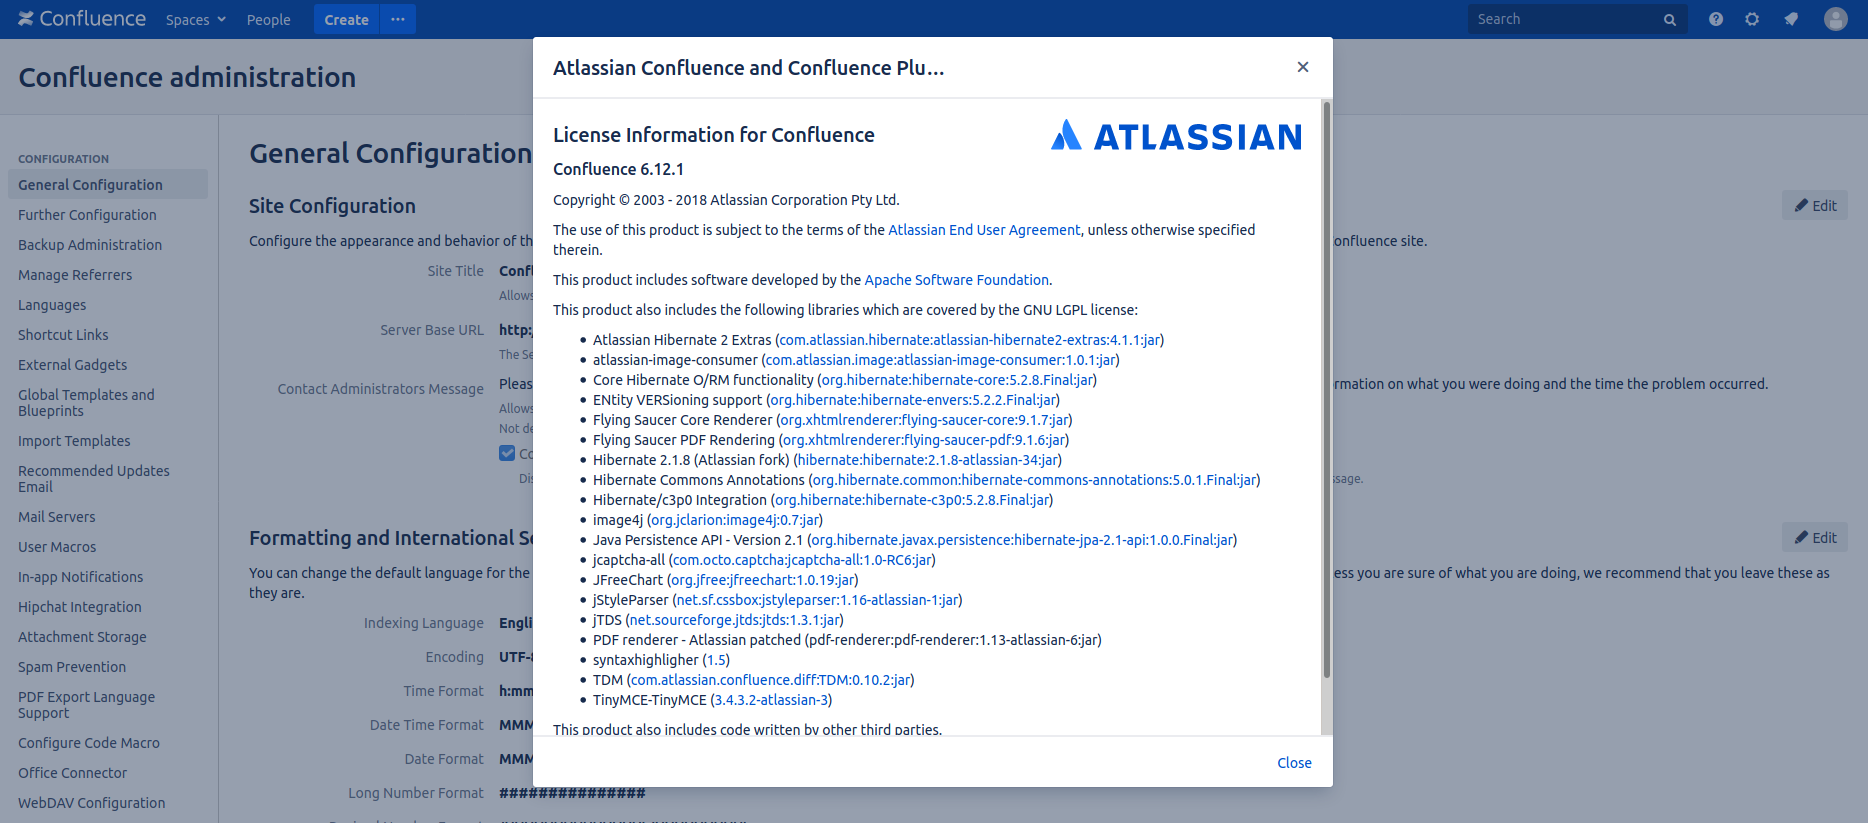
Task: Edit the Site Configuration section
Action: click(x=1815, y=205)
